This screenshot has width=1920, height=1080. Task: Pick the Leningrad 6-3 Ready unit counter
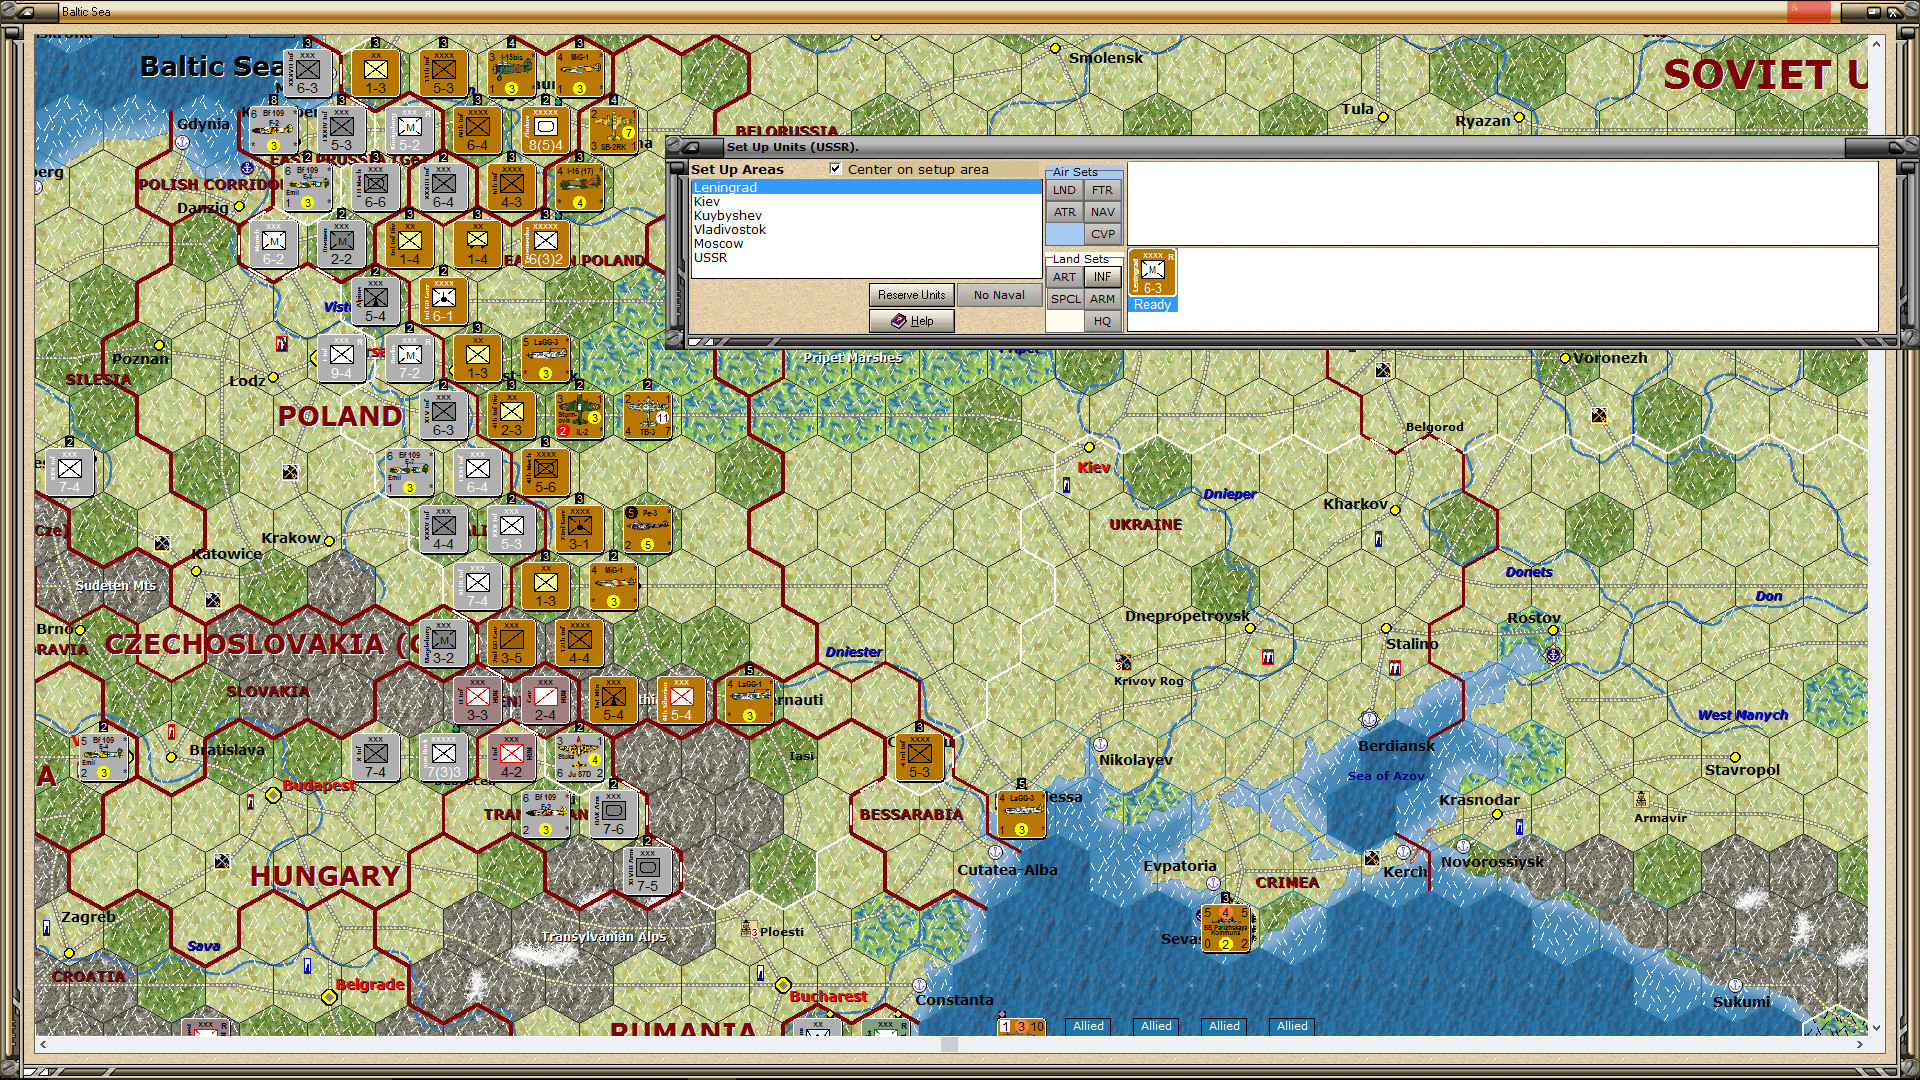click(1152, 274)
